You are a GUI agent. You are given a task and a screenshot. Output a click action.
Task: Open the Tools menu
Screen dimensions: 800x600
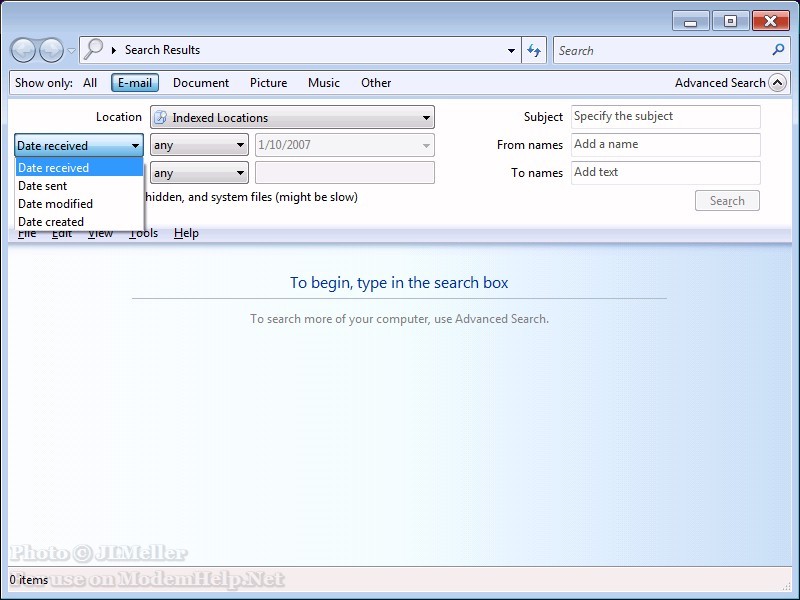(143, 233)
